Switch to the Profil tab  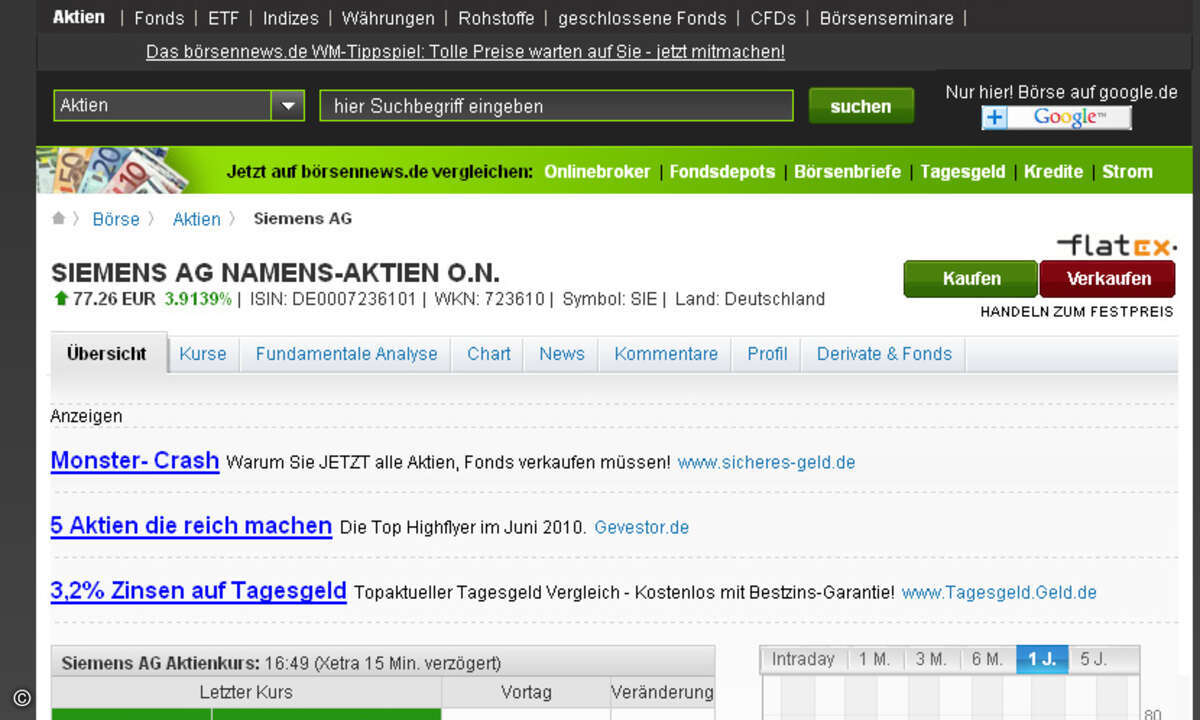click(x=767, y=354)
